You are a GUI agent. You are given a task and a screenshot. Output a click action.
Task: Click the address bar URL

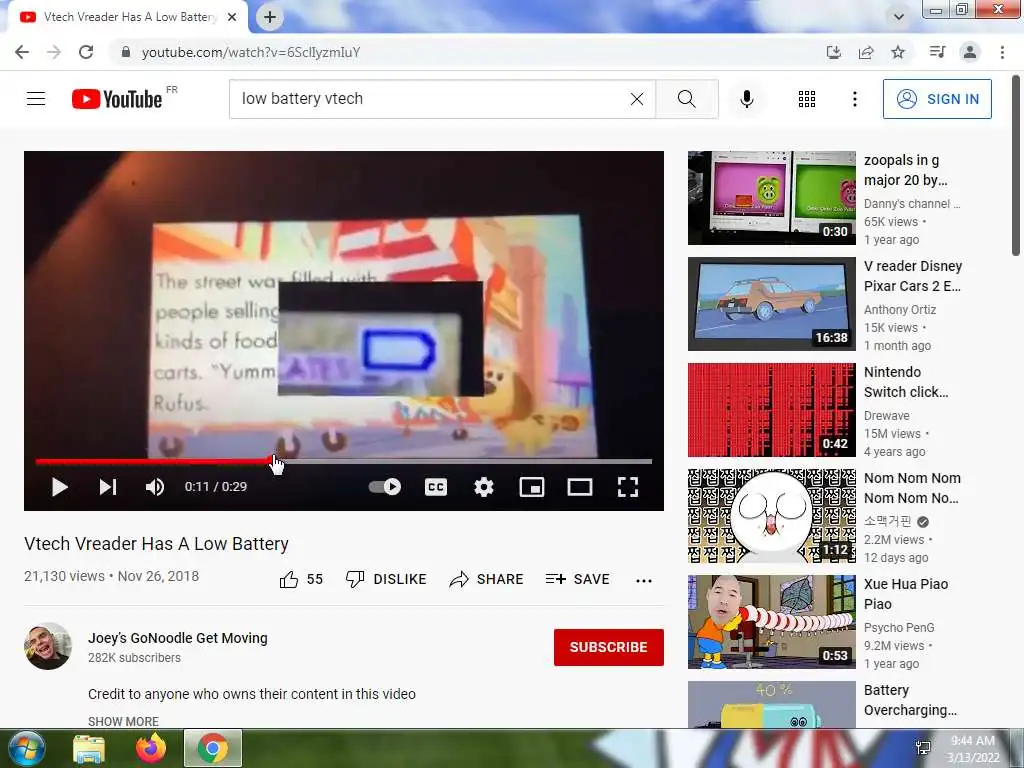pos(251,52)
